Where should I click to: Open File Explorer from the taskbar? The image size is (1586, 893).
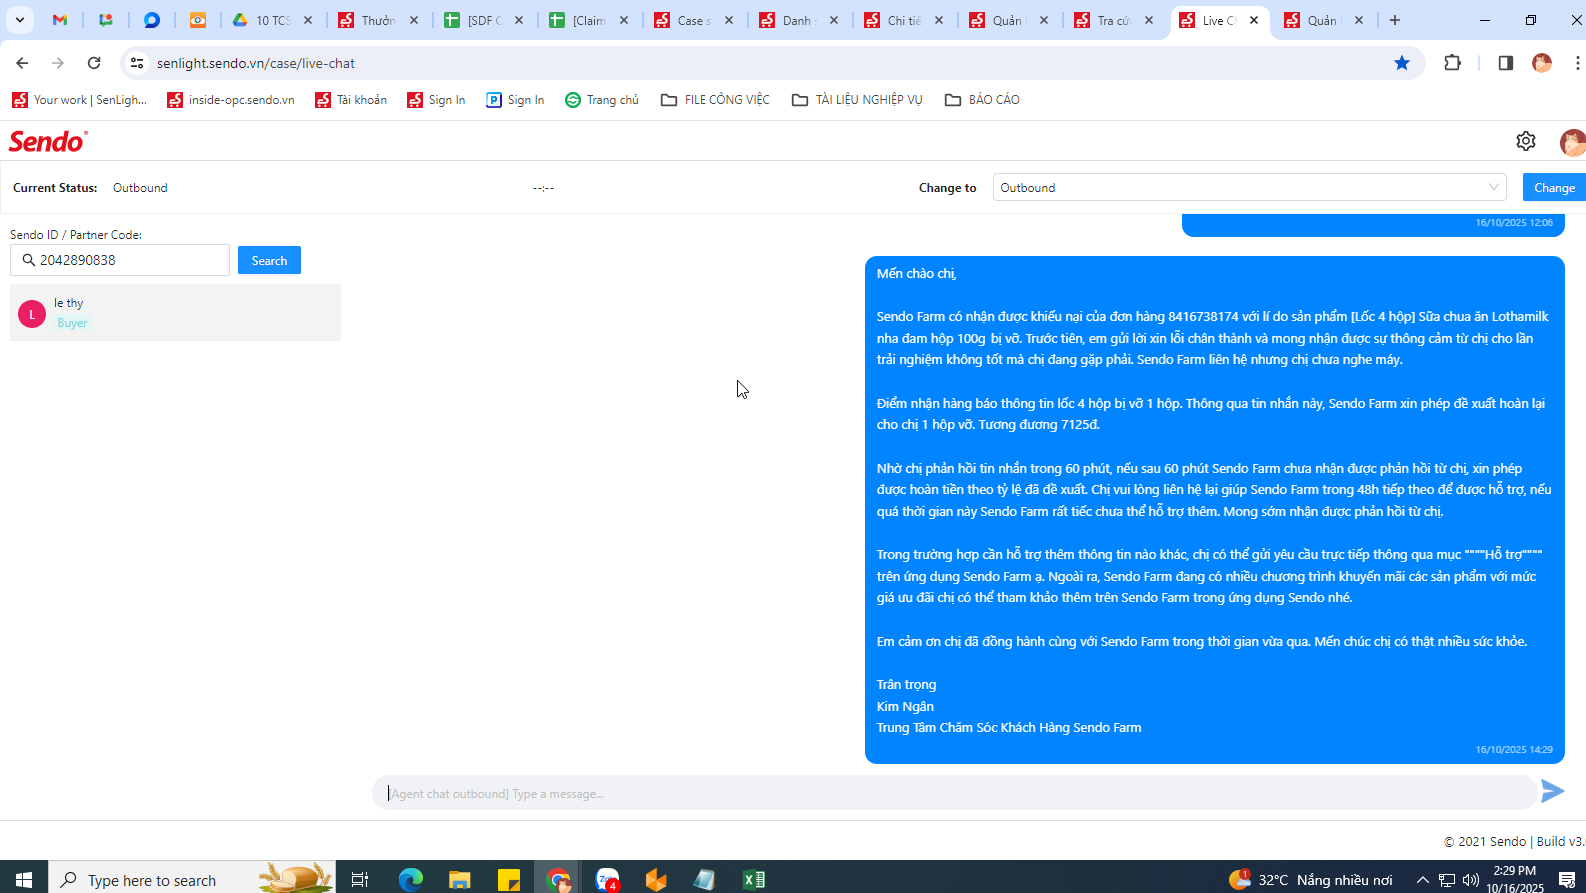(460, 879)
